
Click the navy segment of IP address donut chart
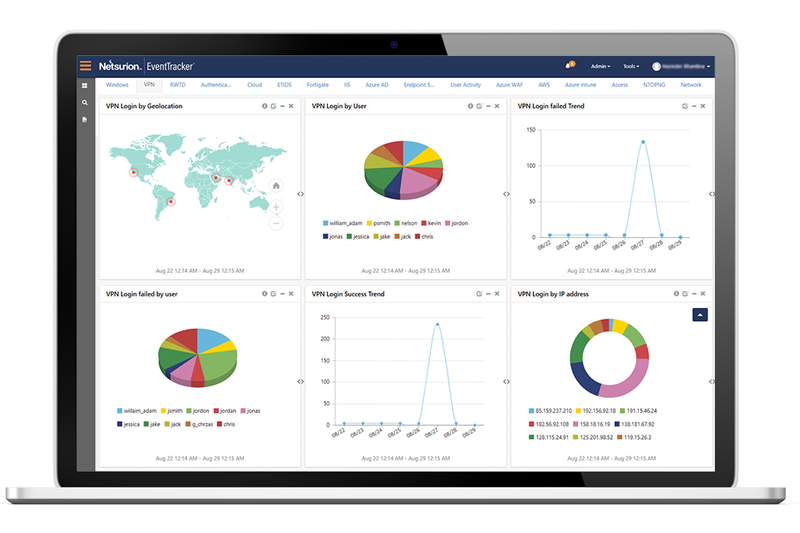coord(584,378)
